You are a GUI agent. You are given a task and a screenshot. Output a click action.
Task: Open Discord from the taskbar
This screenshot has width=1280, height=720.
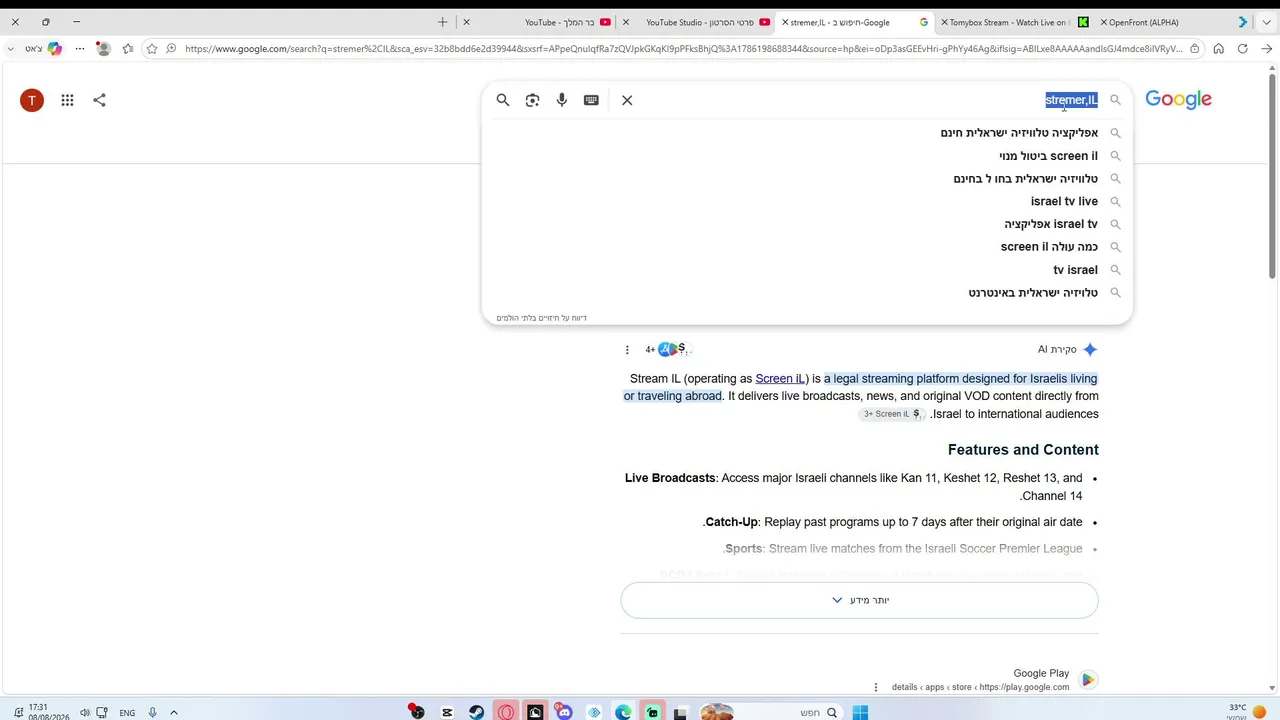pyautogui.click(x=564, y=712)
